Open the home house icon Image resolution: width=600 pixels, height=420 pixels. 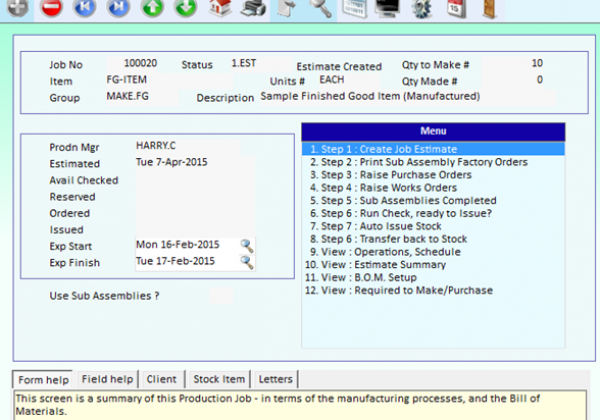pos(220,8)
